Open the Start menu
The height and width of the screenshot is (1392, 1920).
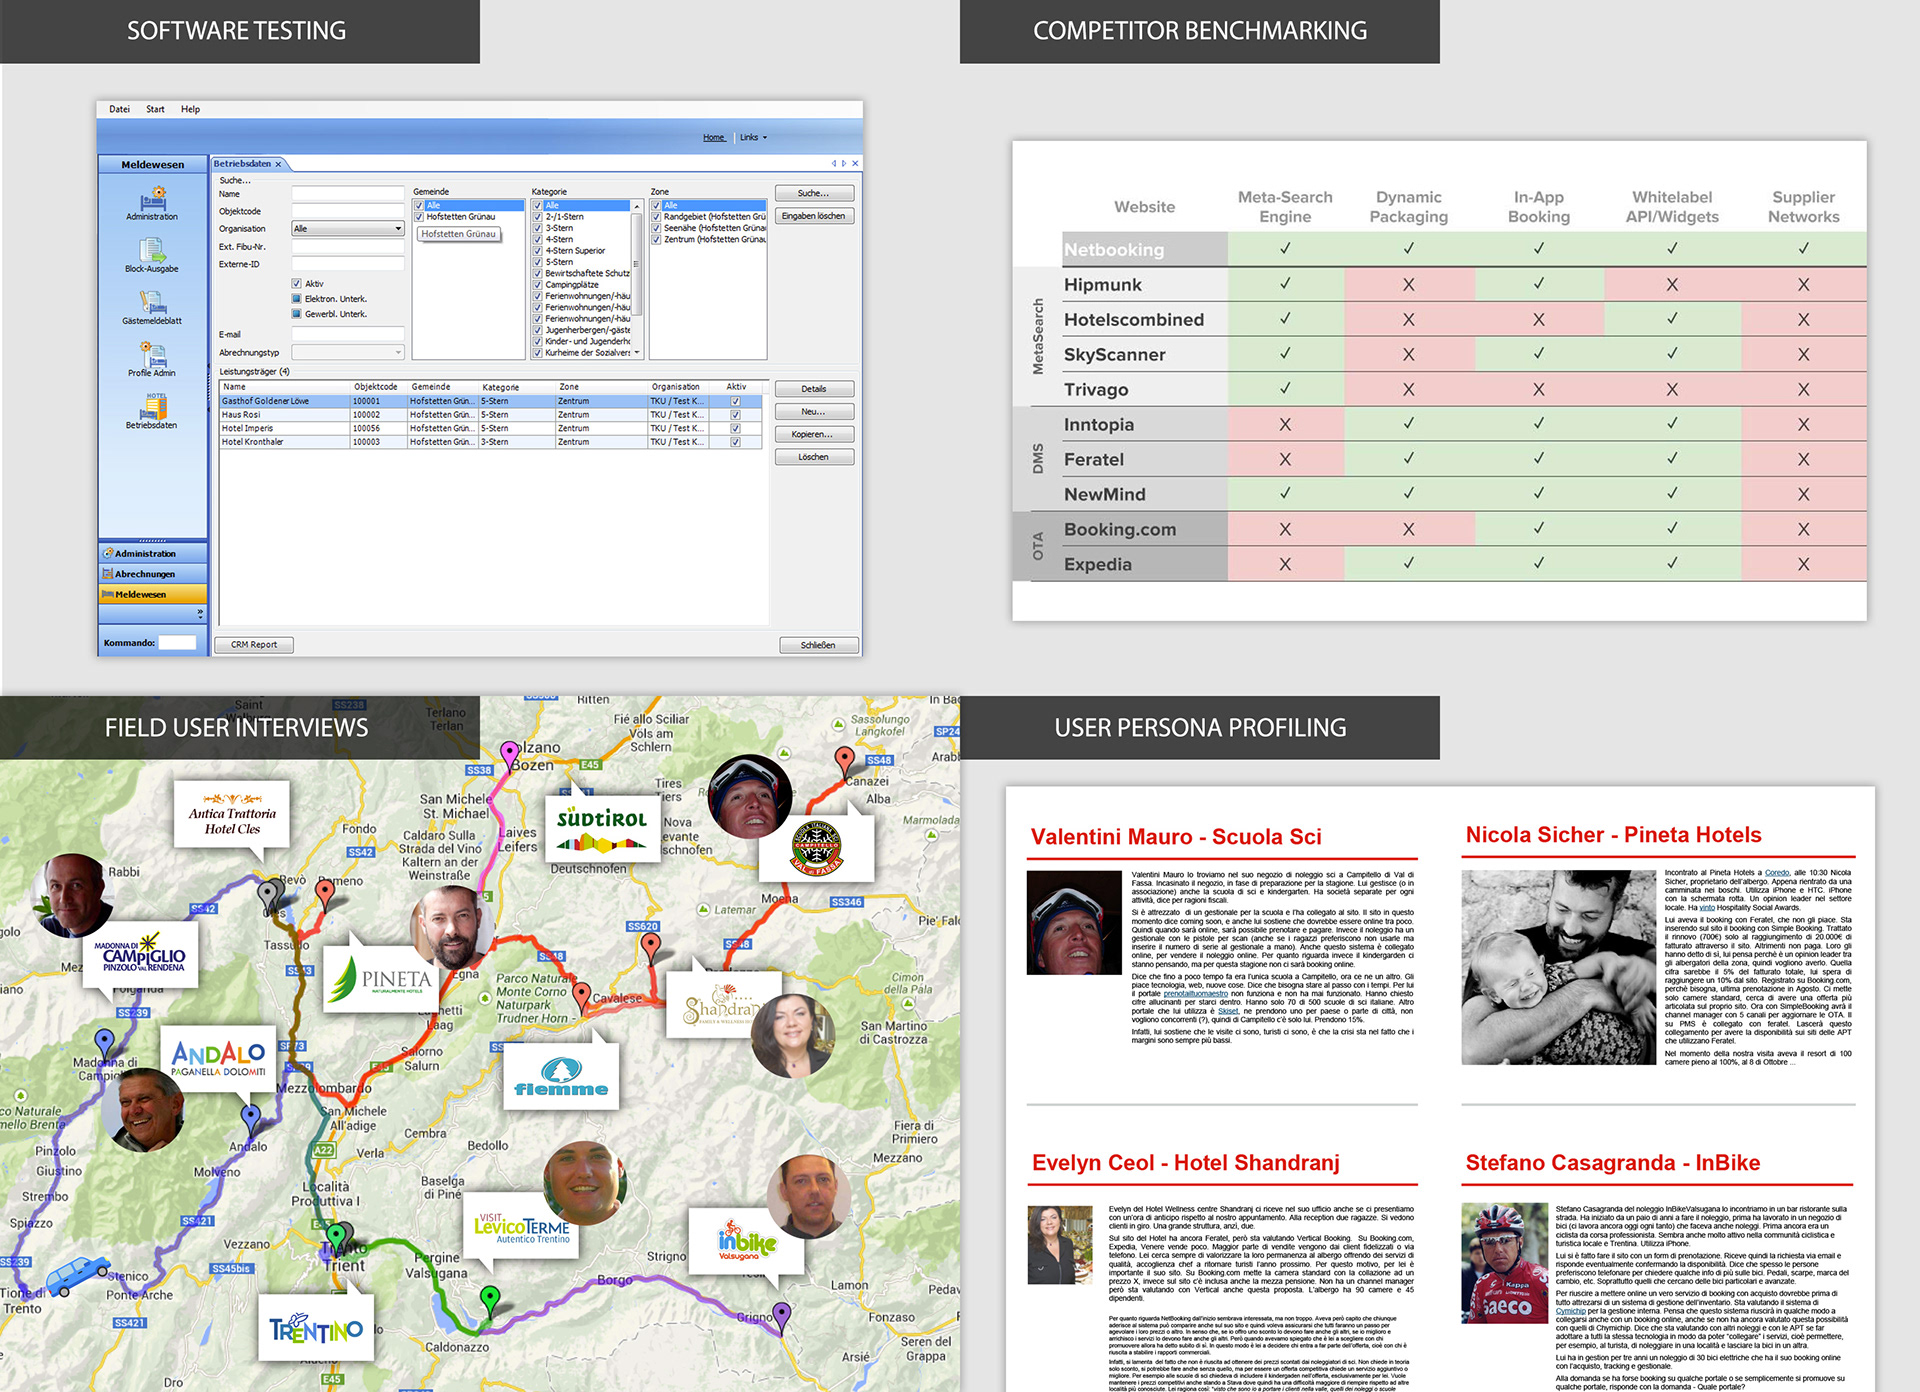[x=155, y=109]
